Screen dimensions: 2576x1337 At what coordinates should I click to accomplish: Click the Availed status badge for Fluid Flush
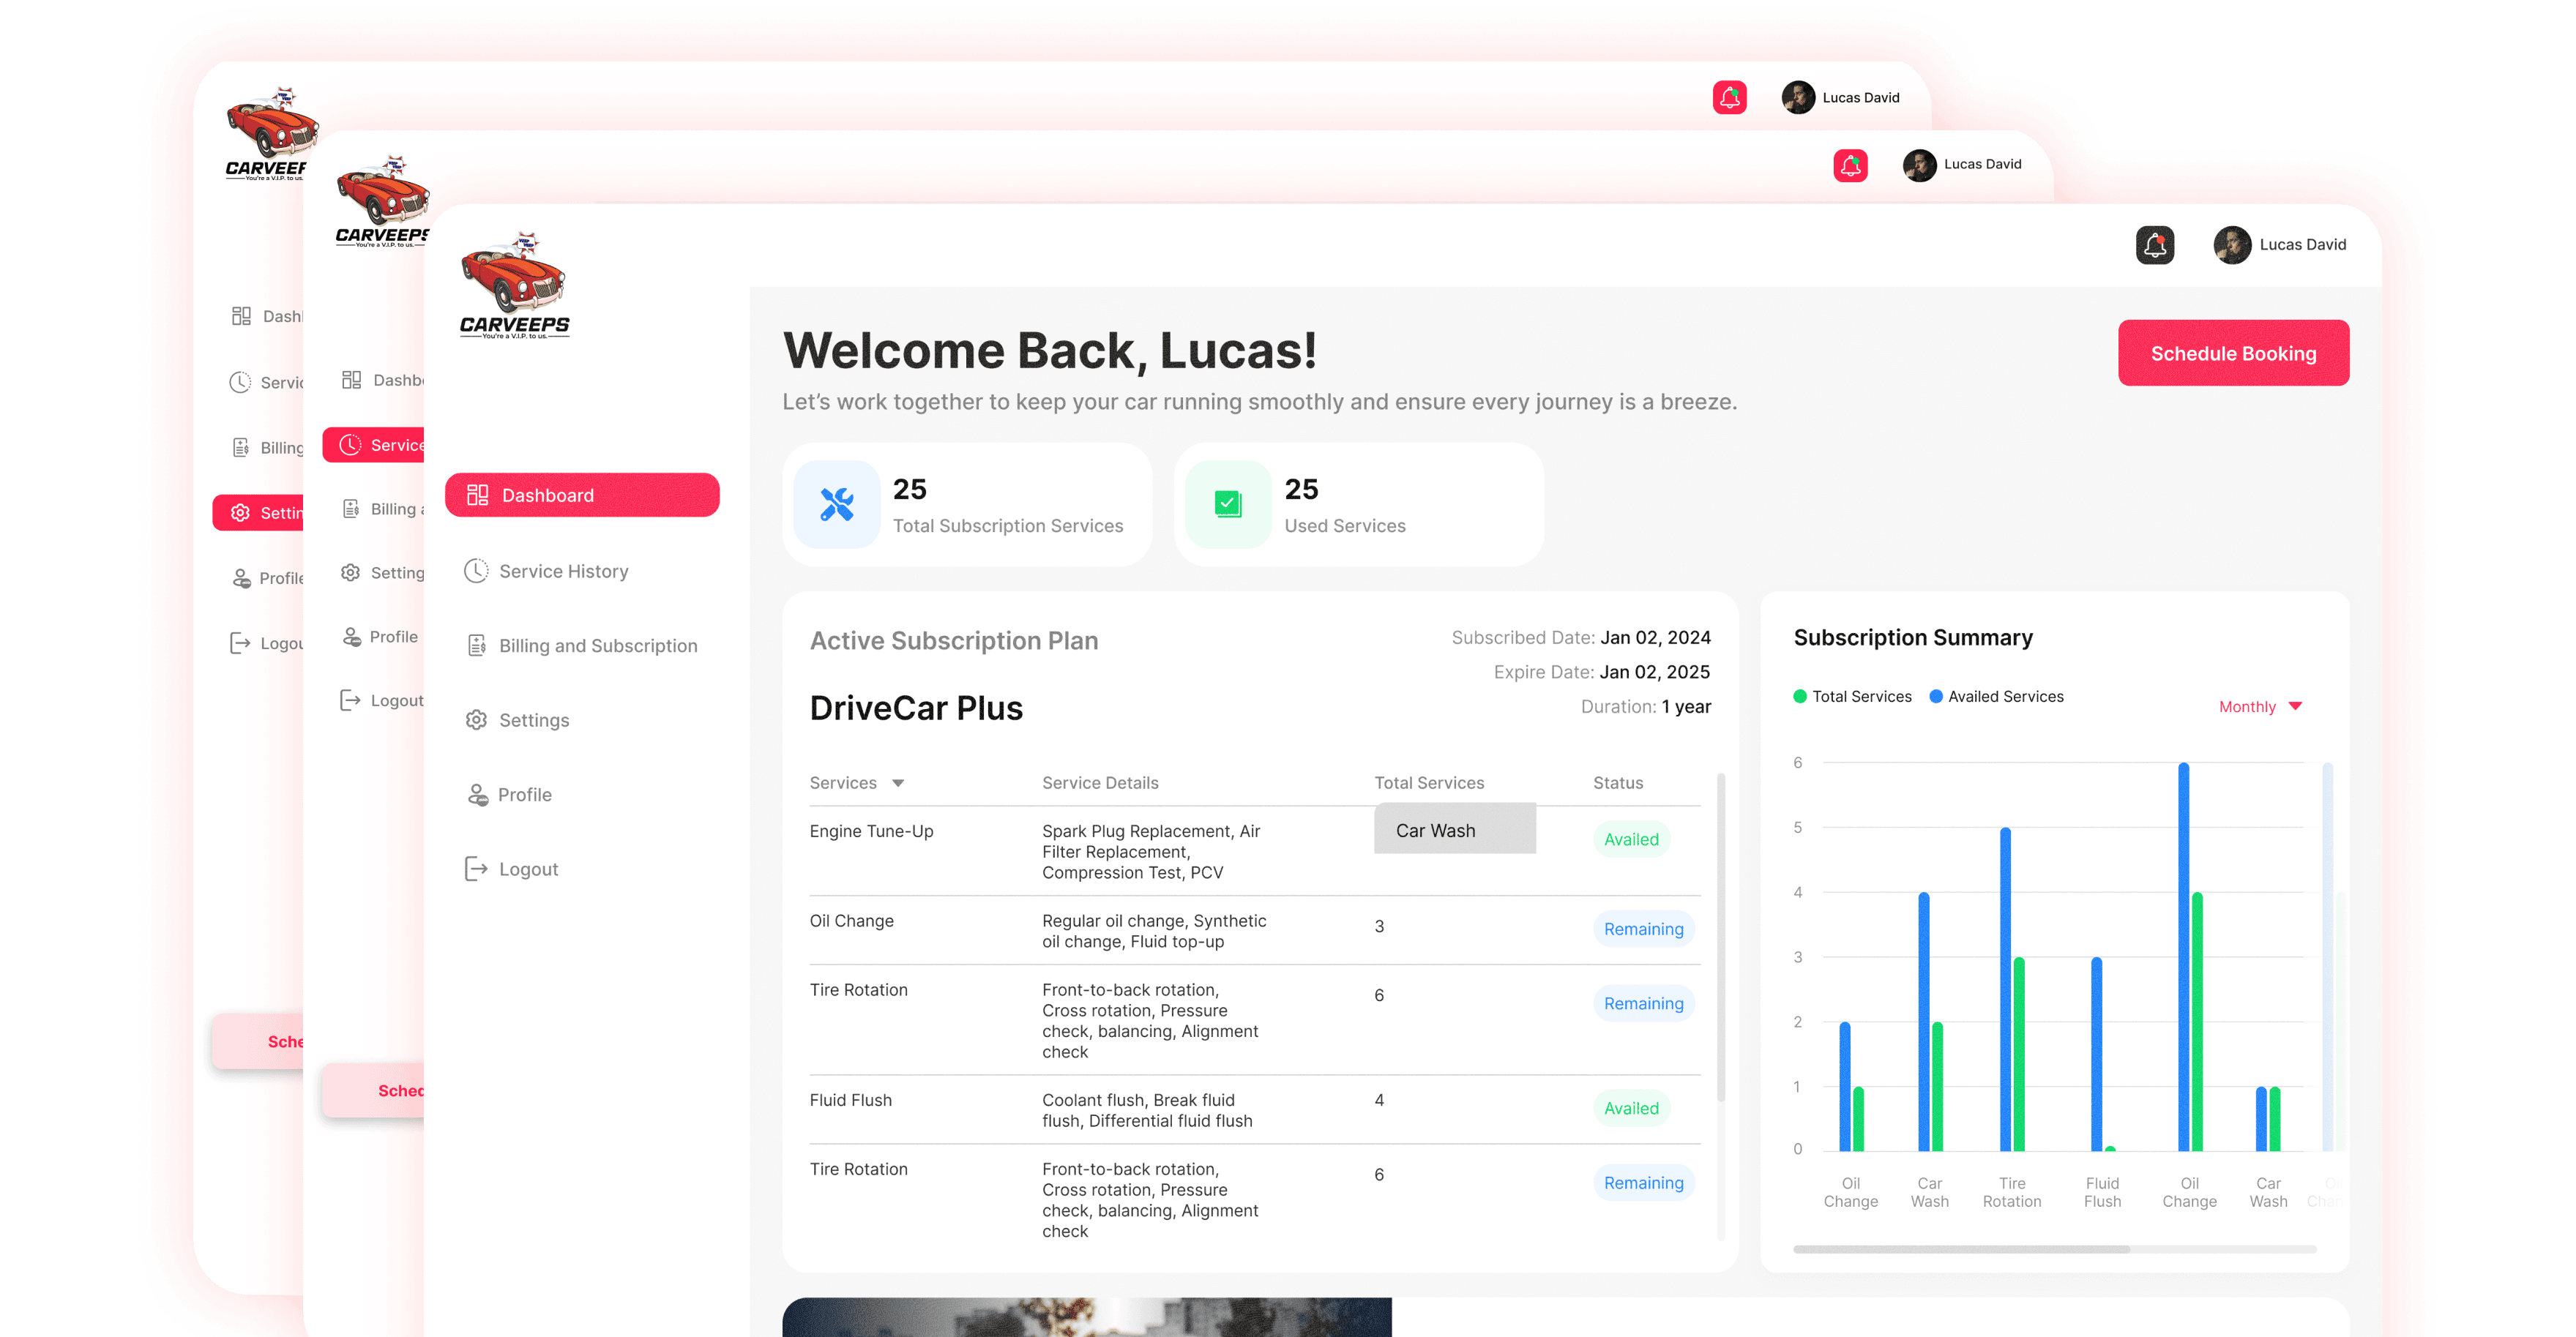point(1631,1109)
